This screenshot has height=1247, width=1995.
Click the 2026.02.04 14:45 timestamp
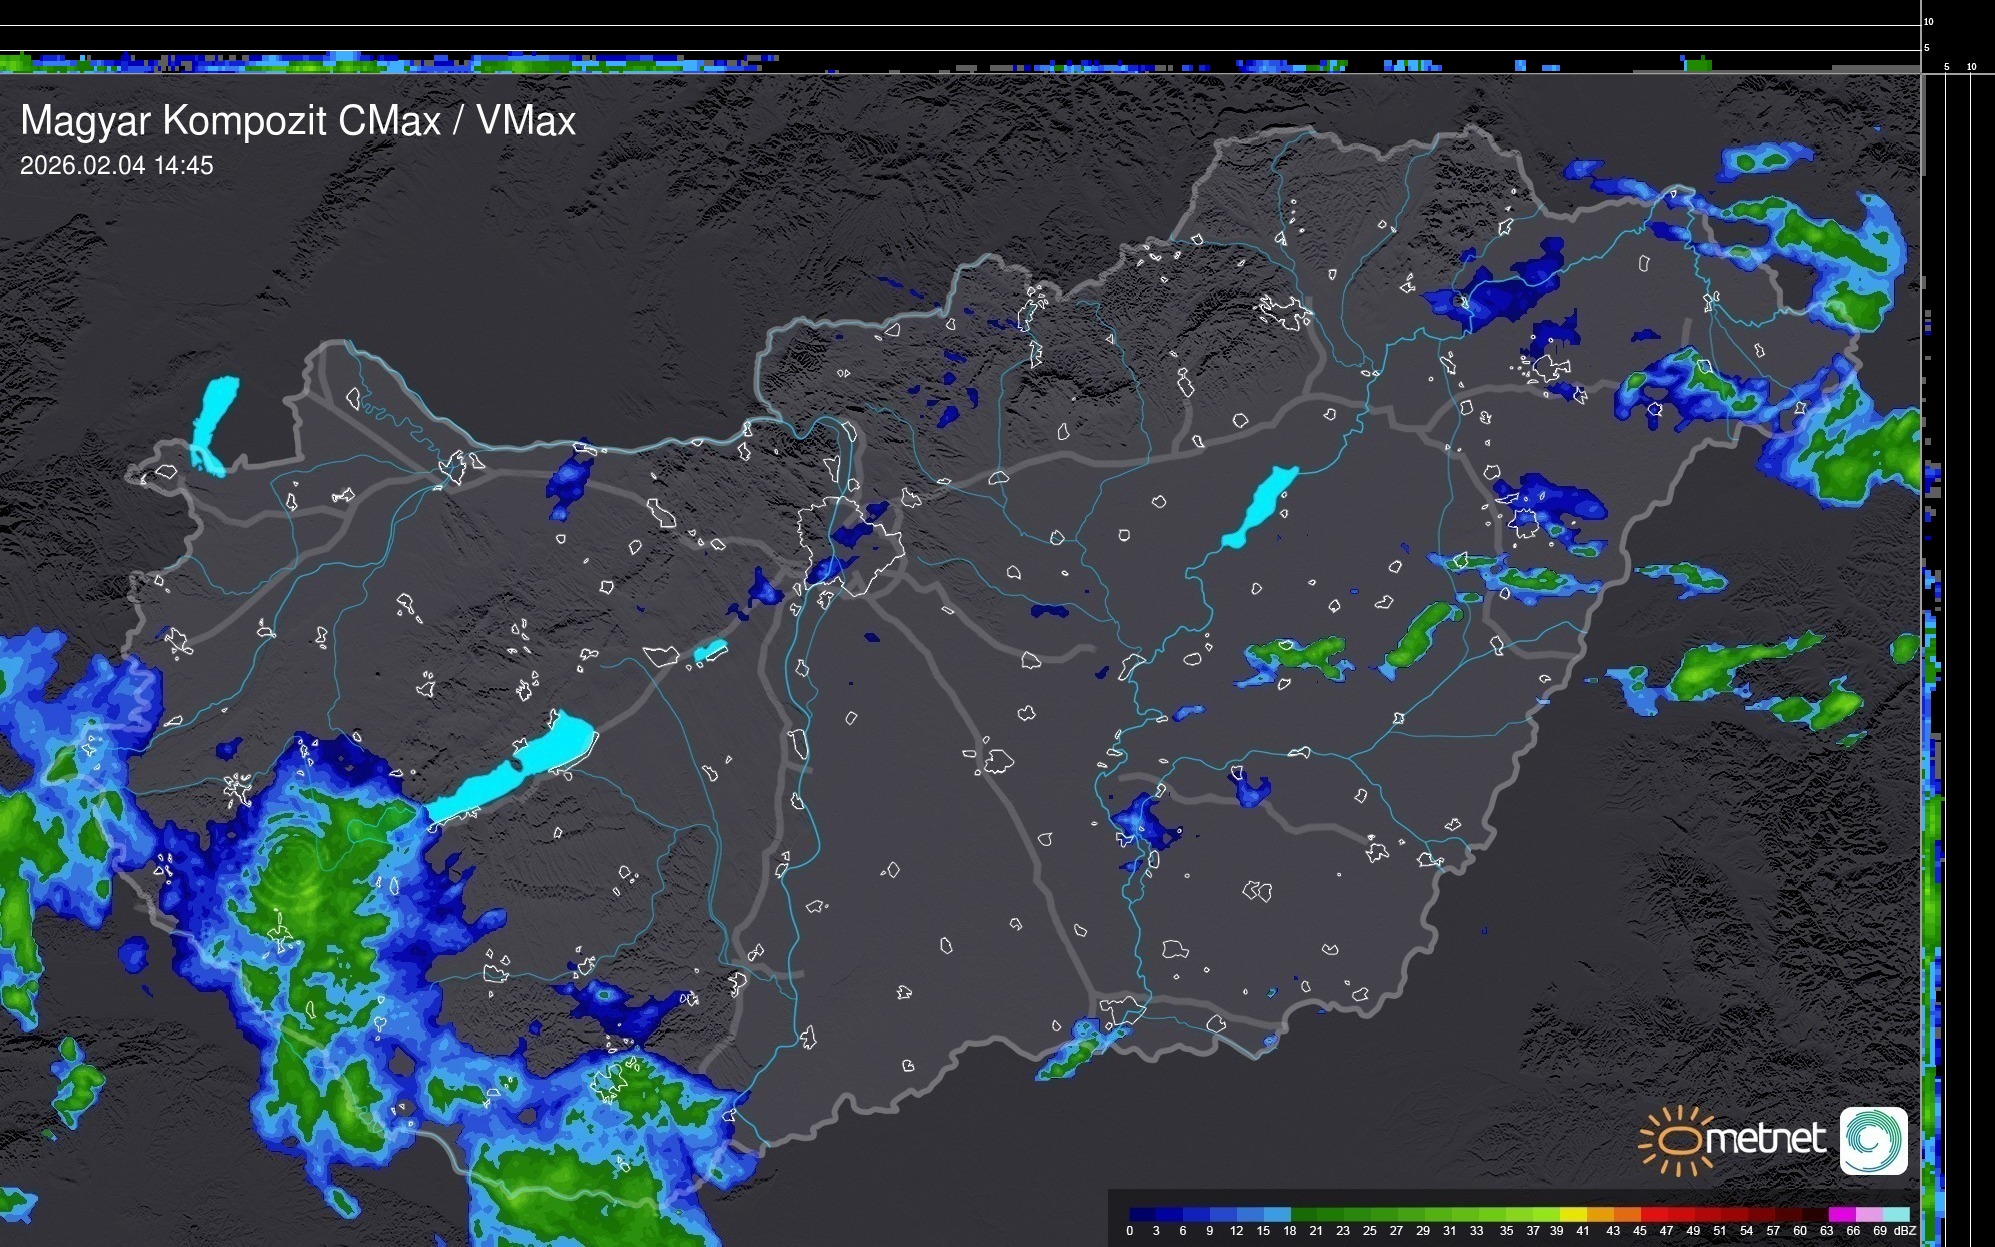tap(117, 166)
